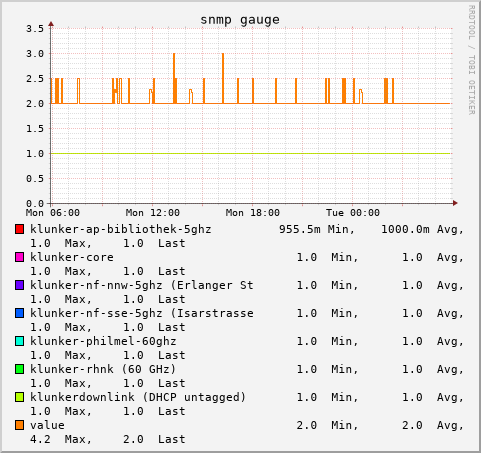The image size is (481, 453).
Task: Click the Mon 06:00 time axis label
Action: (53, 213)
